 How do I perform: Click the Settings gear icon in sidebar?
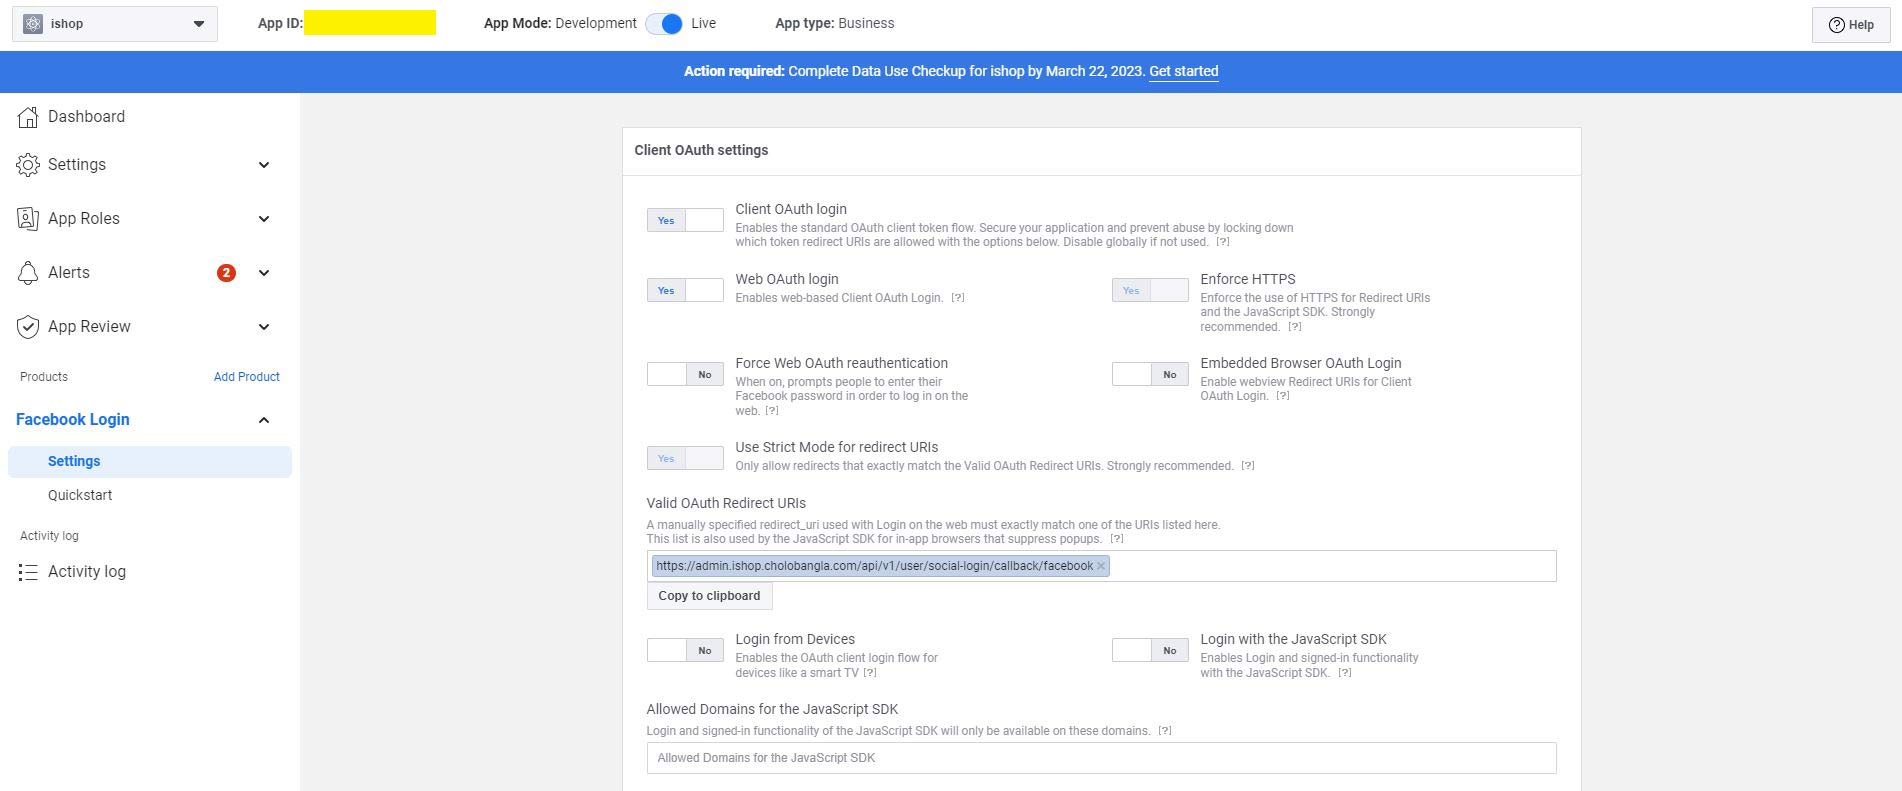pos(28,165)
